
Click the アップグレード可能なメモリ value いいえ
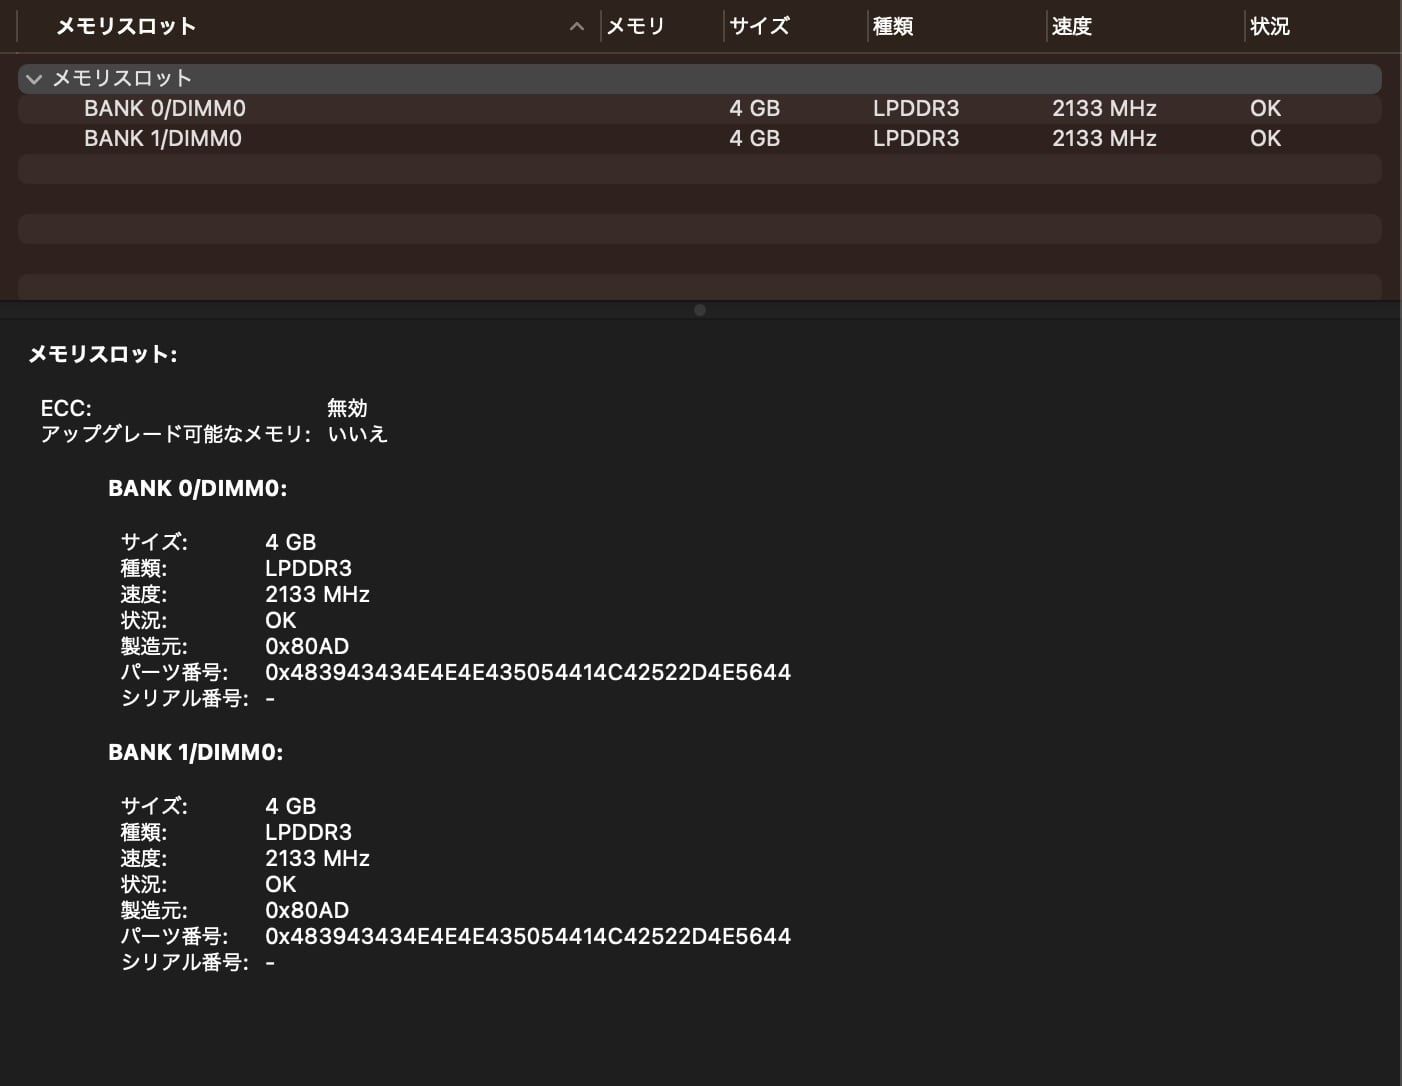(357, 434)
